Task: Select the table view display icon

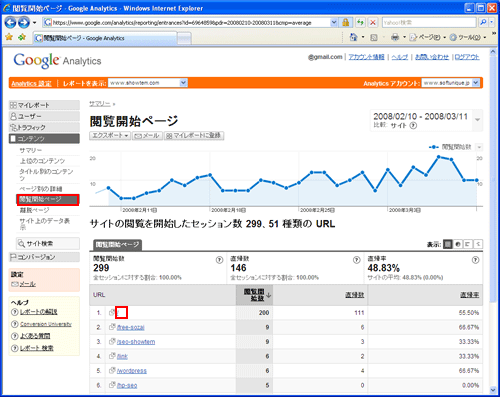Action: pyautogui.click(x=448, y=244)
